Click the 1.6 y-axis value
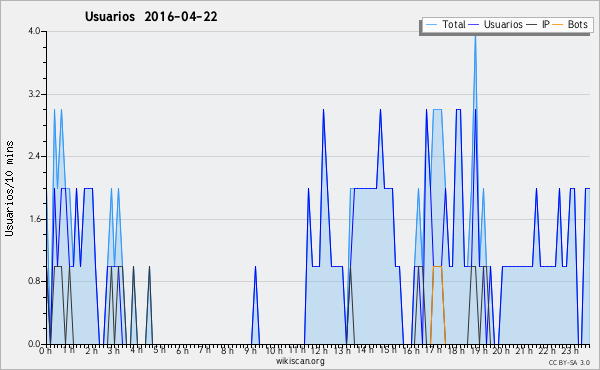The width and height of the screenshot is (600, 370). (x=34, y=219)
